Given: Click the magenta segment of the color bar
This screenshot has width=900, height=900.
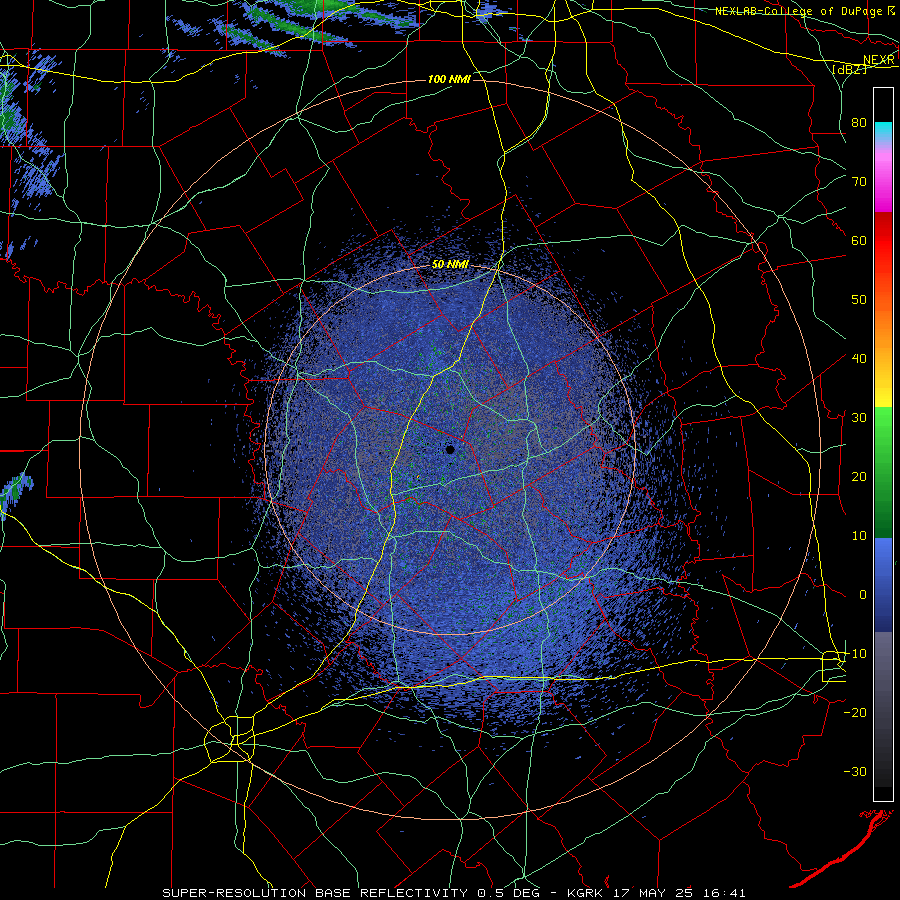Looking at the screenshot, I should [883, 184].
